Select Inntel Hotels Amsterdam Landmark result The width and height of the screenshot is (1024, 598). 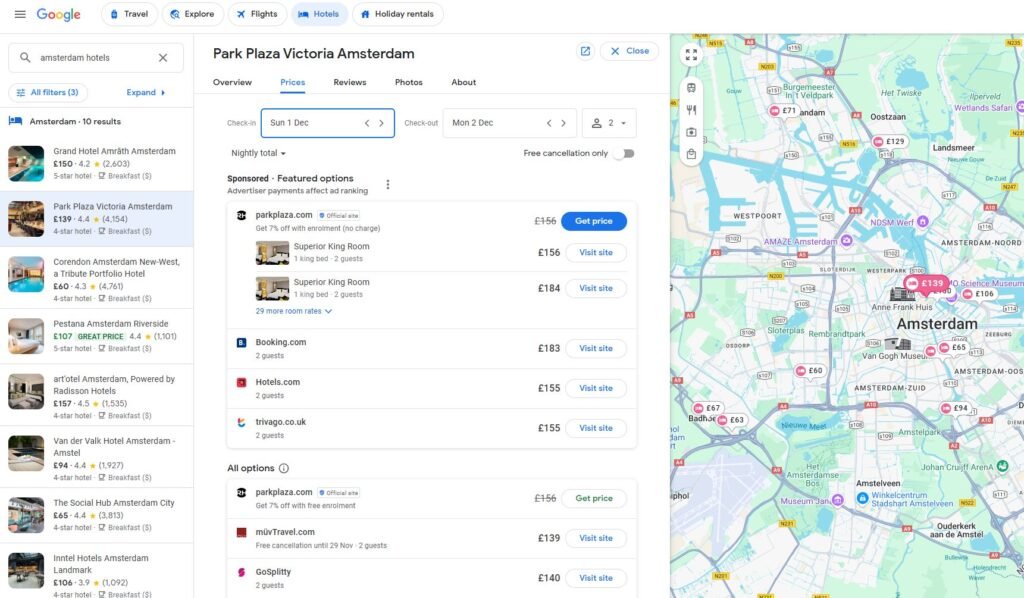[97, 571]
